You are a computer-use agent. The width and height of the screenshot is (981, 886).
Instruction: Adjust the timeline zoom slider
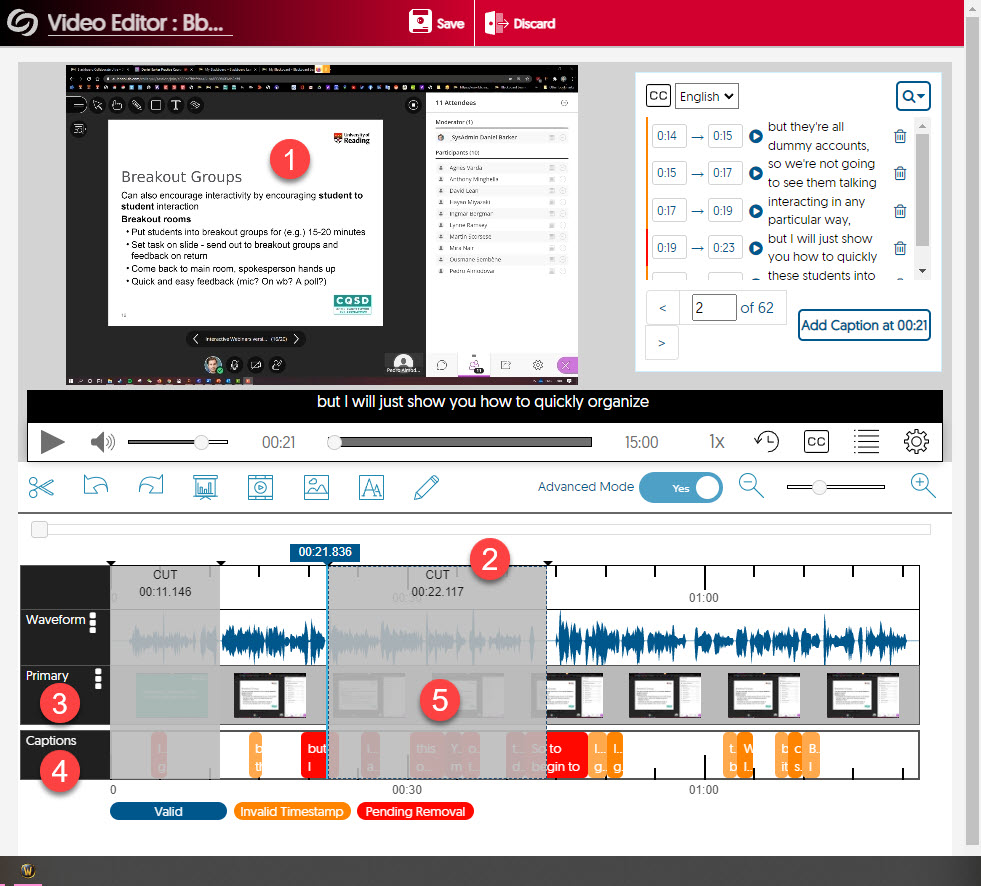click(835, 487)
